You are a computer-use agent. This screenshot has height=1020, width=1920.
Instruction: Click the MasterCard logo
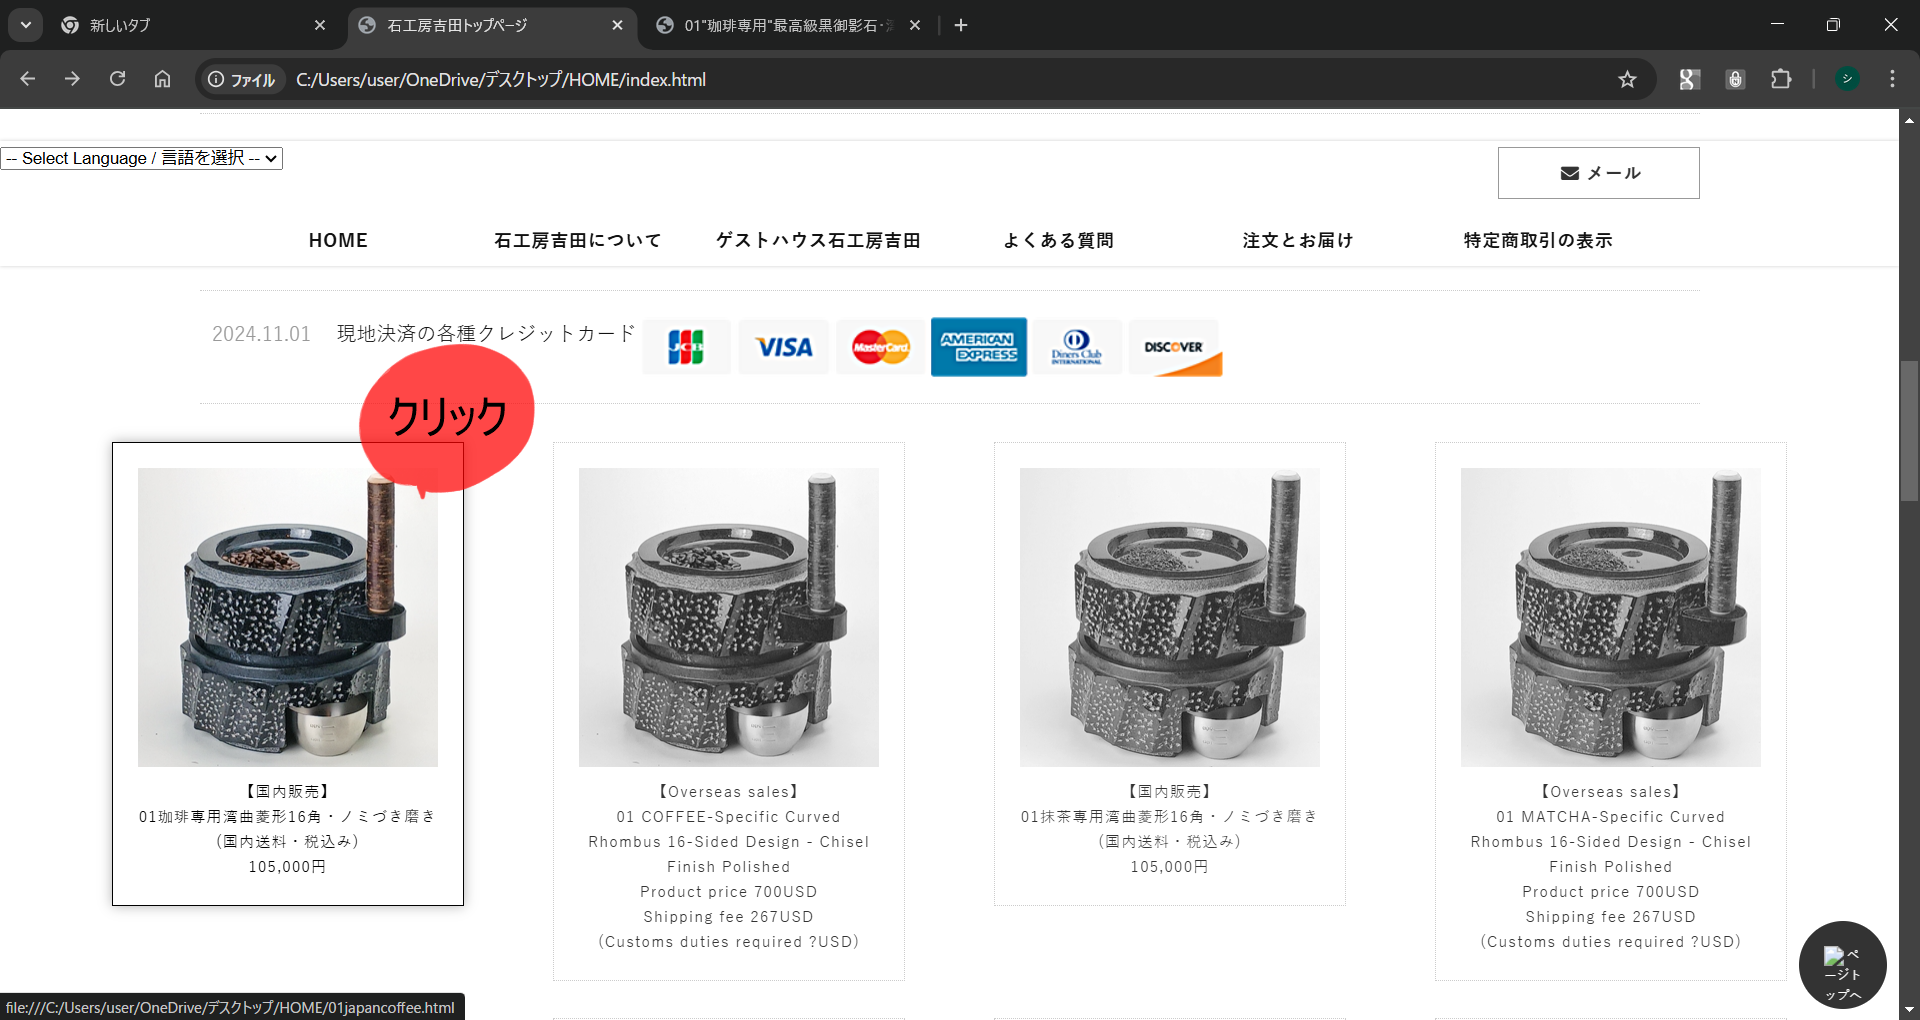pyautogui.click(x=880, y=347)
